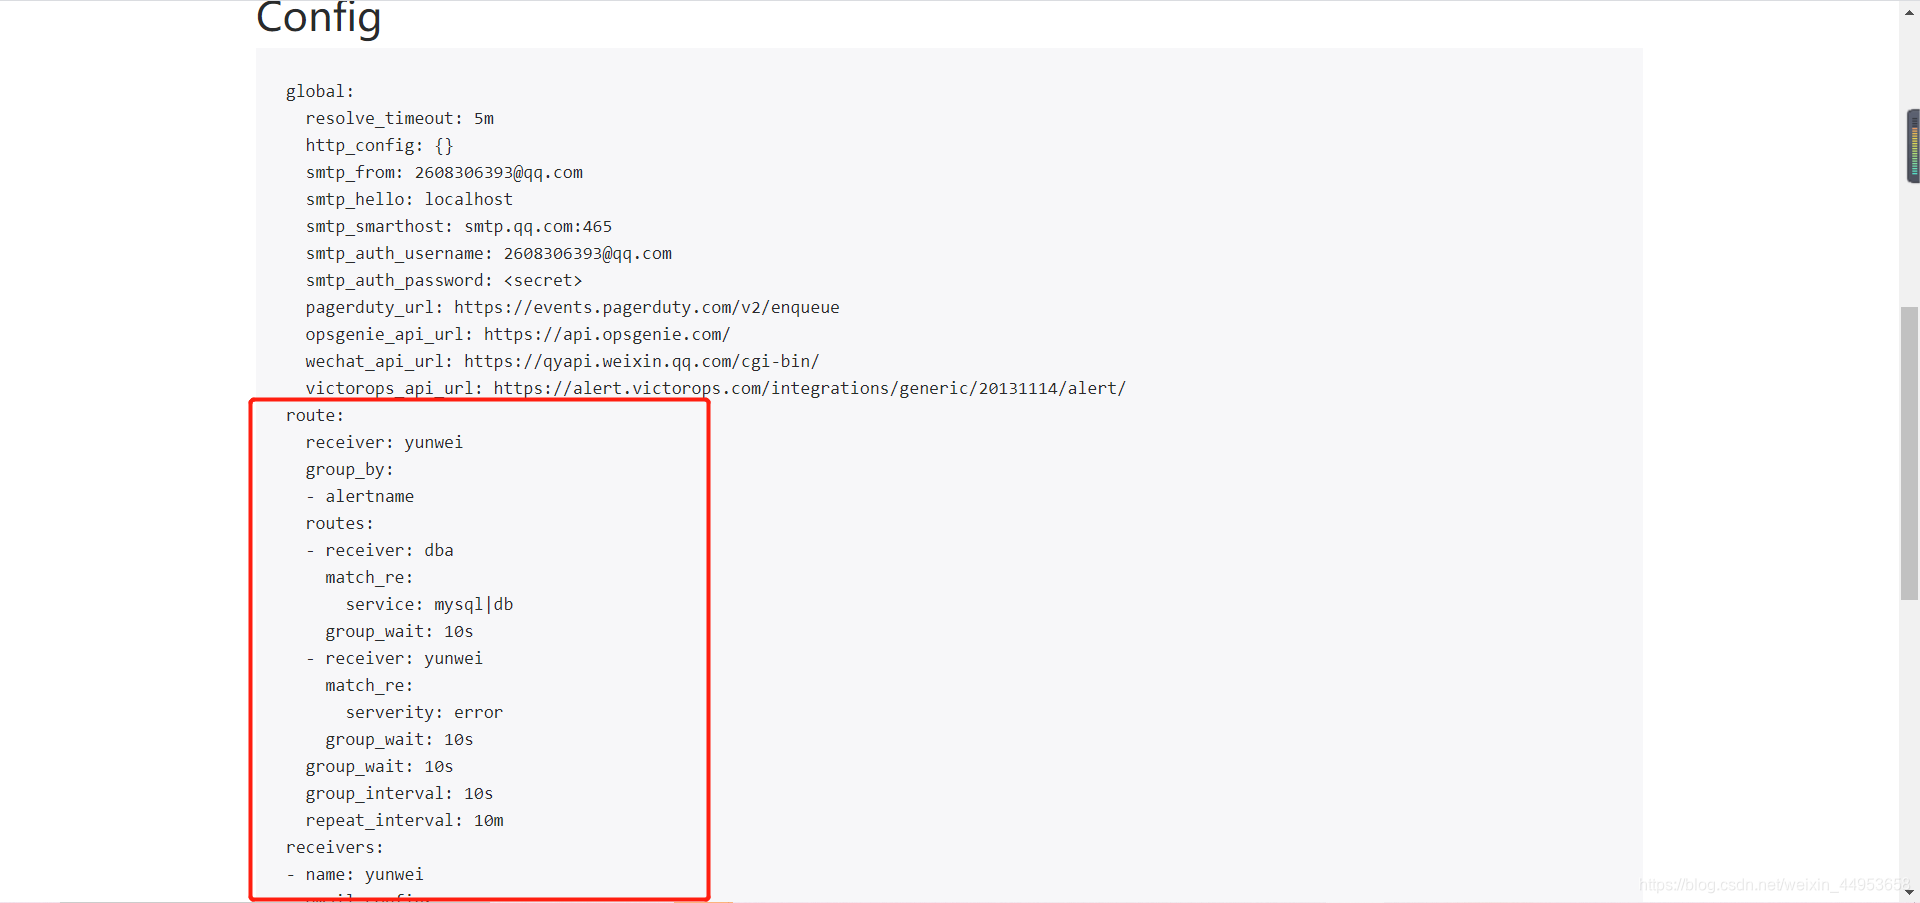Viewport: 1920px width, 903px height.
Task: Click the 'receivers:' line
Action: 335,847
